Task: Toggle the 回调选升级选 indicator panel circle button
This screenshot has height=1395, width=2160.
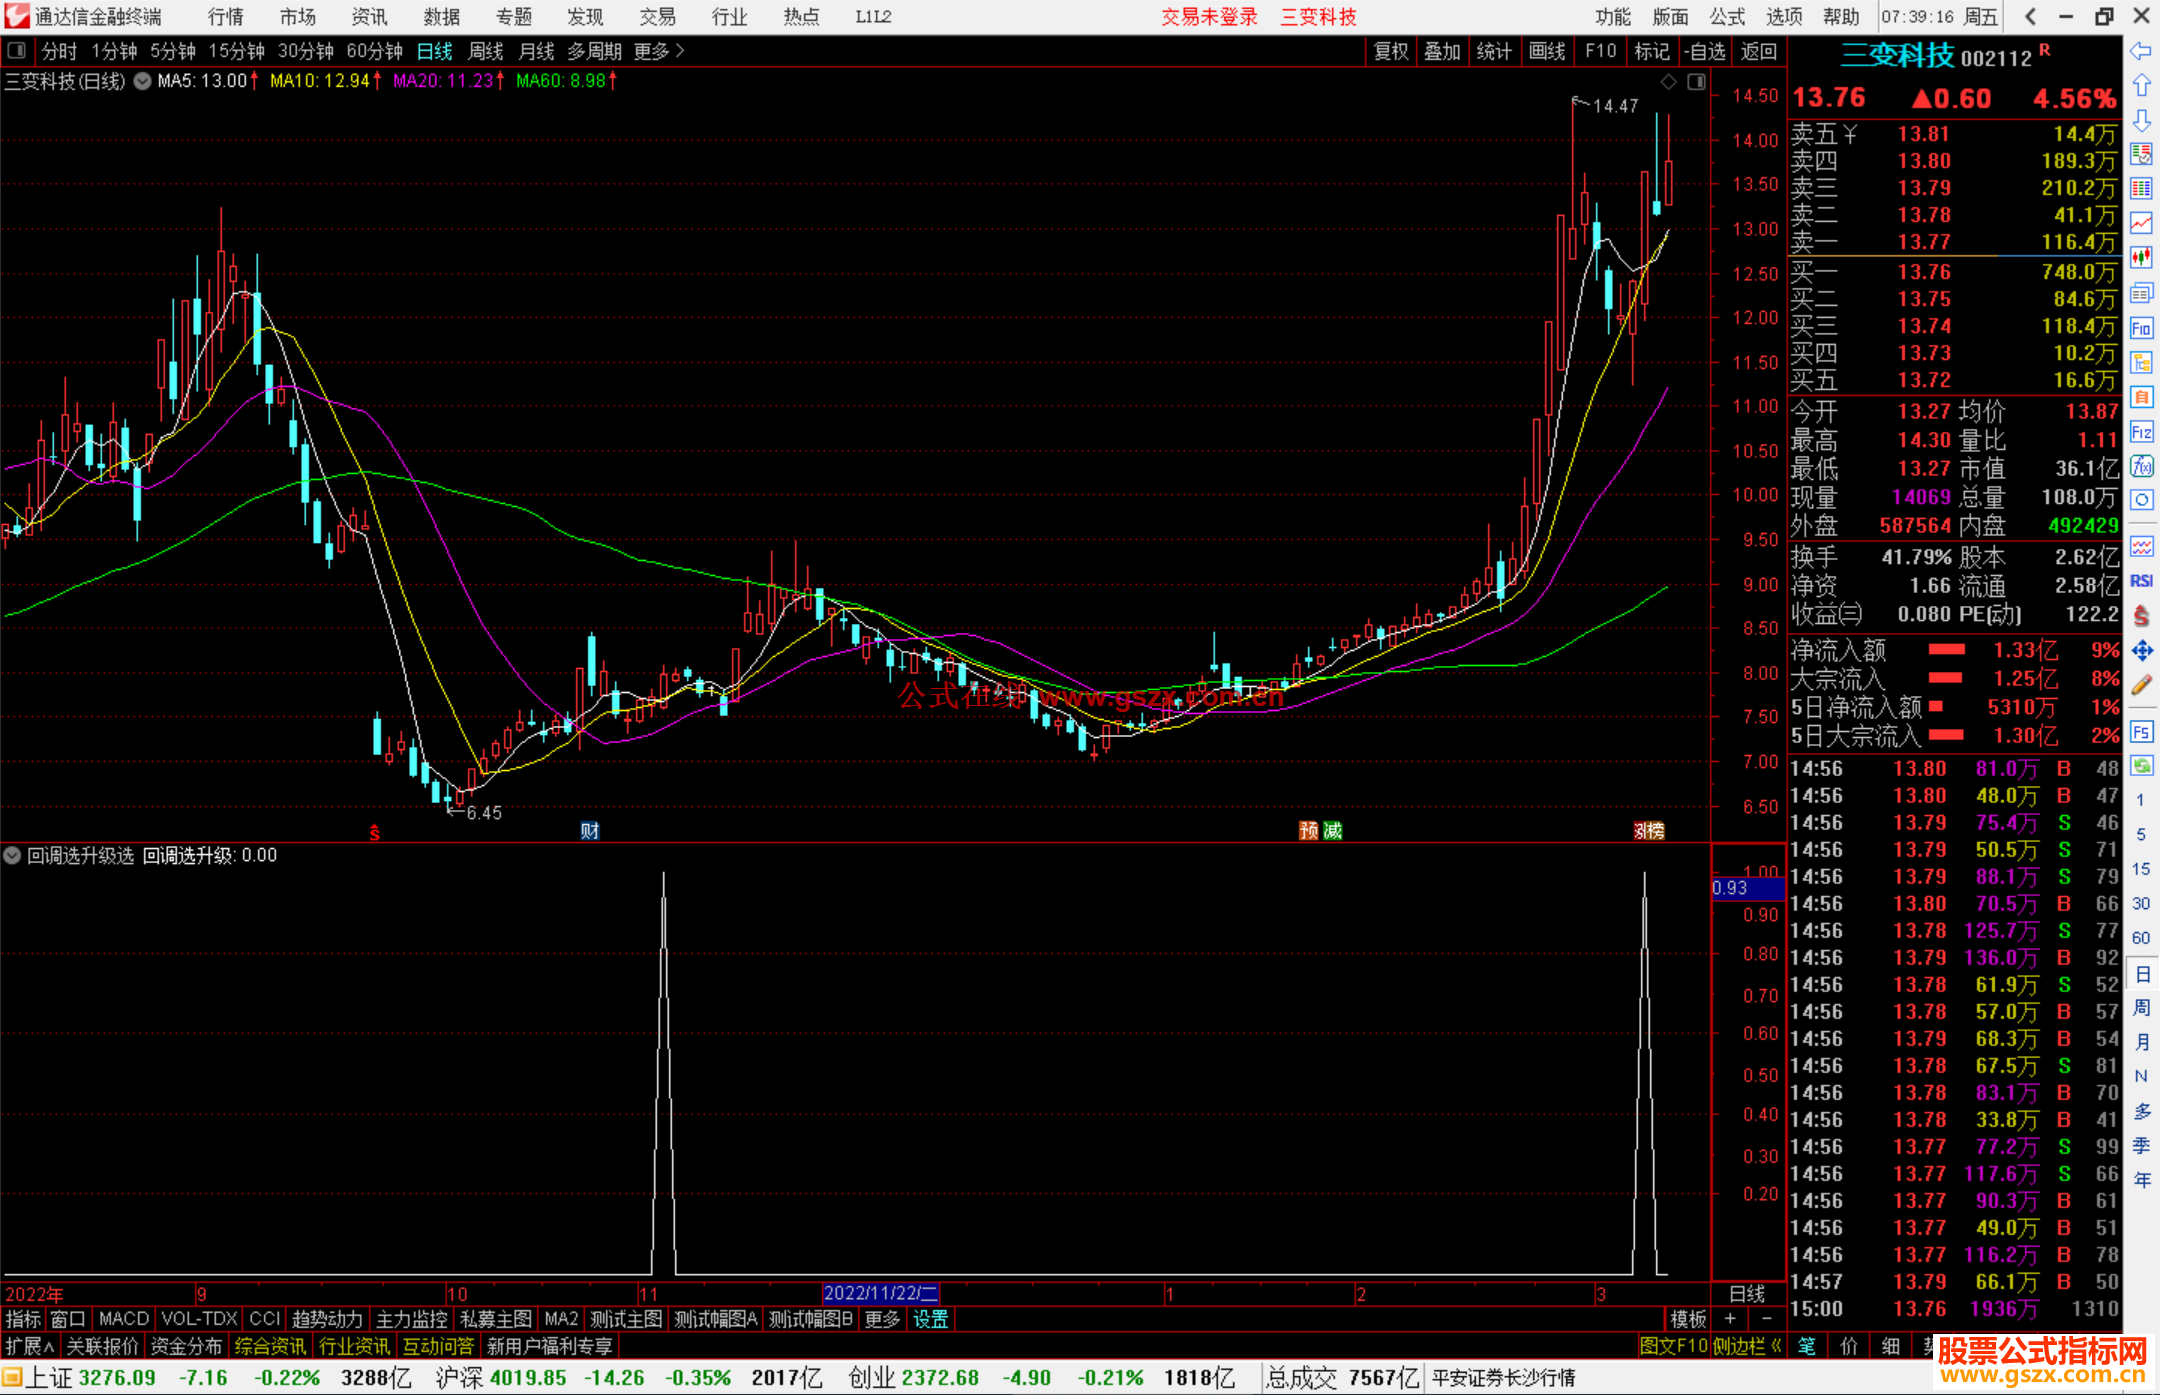Action: tap(12, 855)
